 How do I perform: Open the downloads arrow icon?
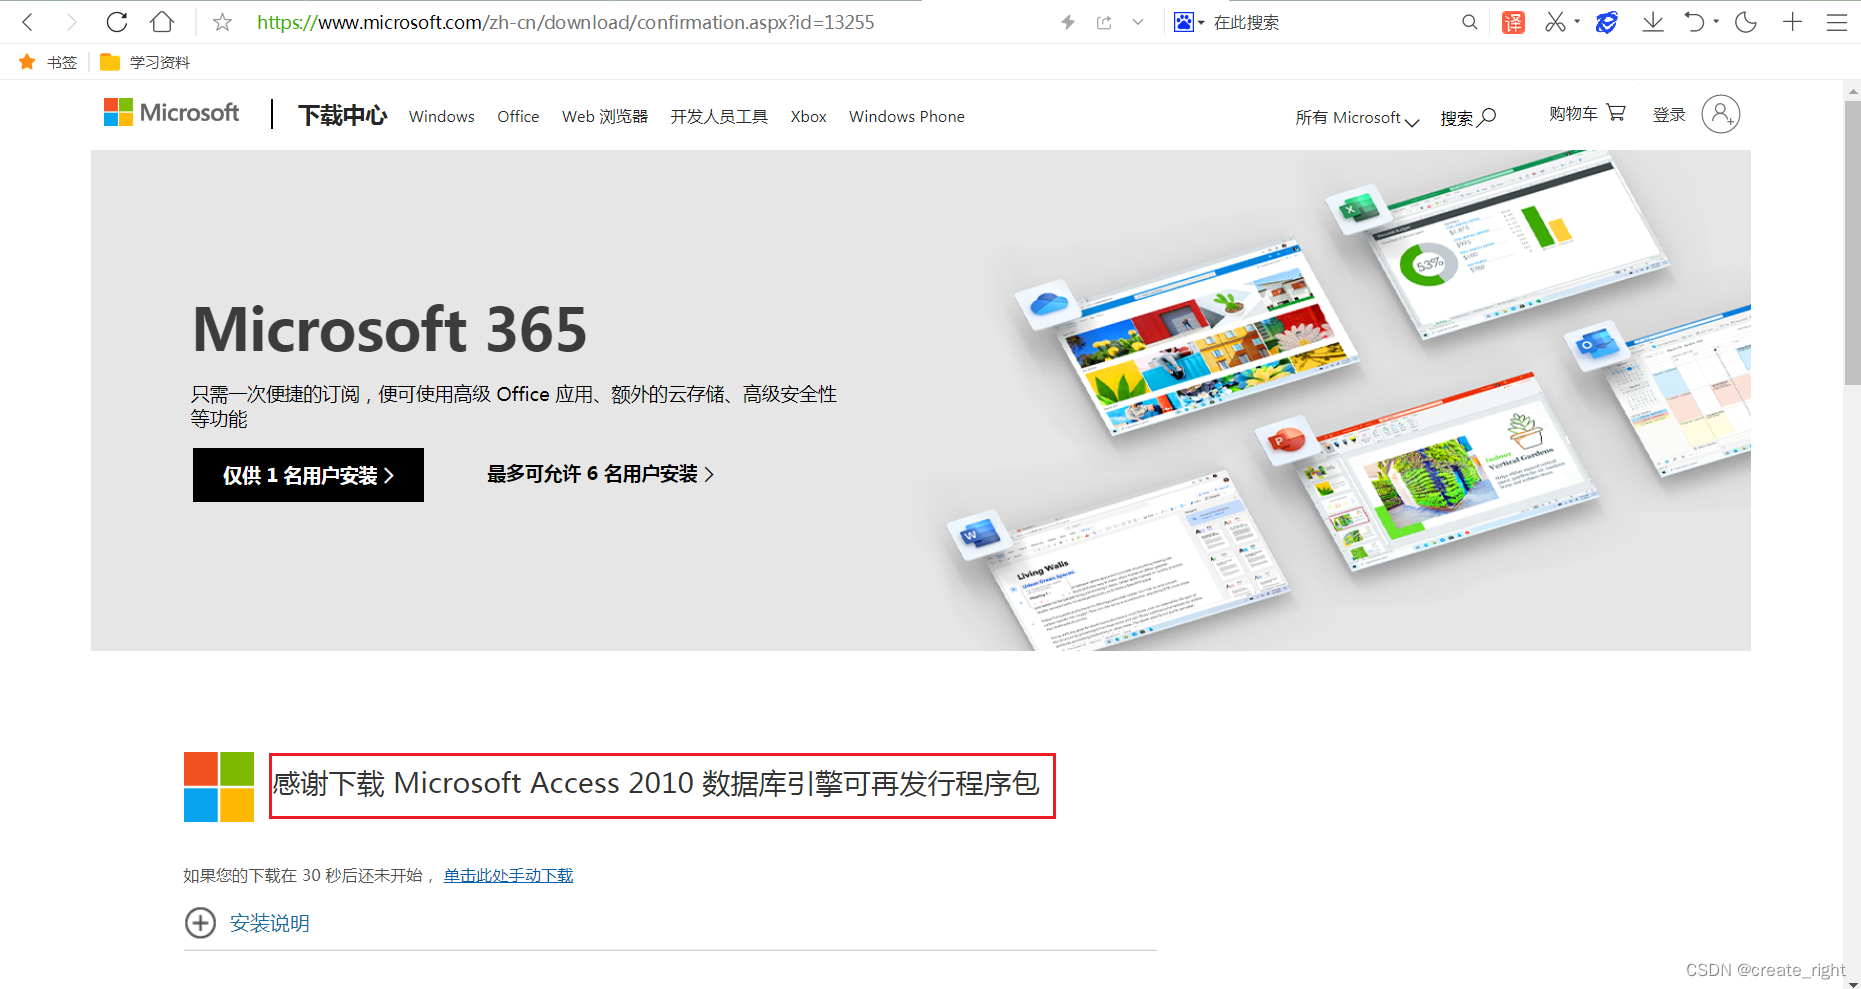click(x=1653, y=22)
